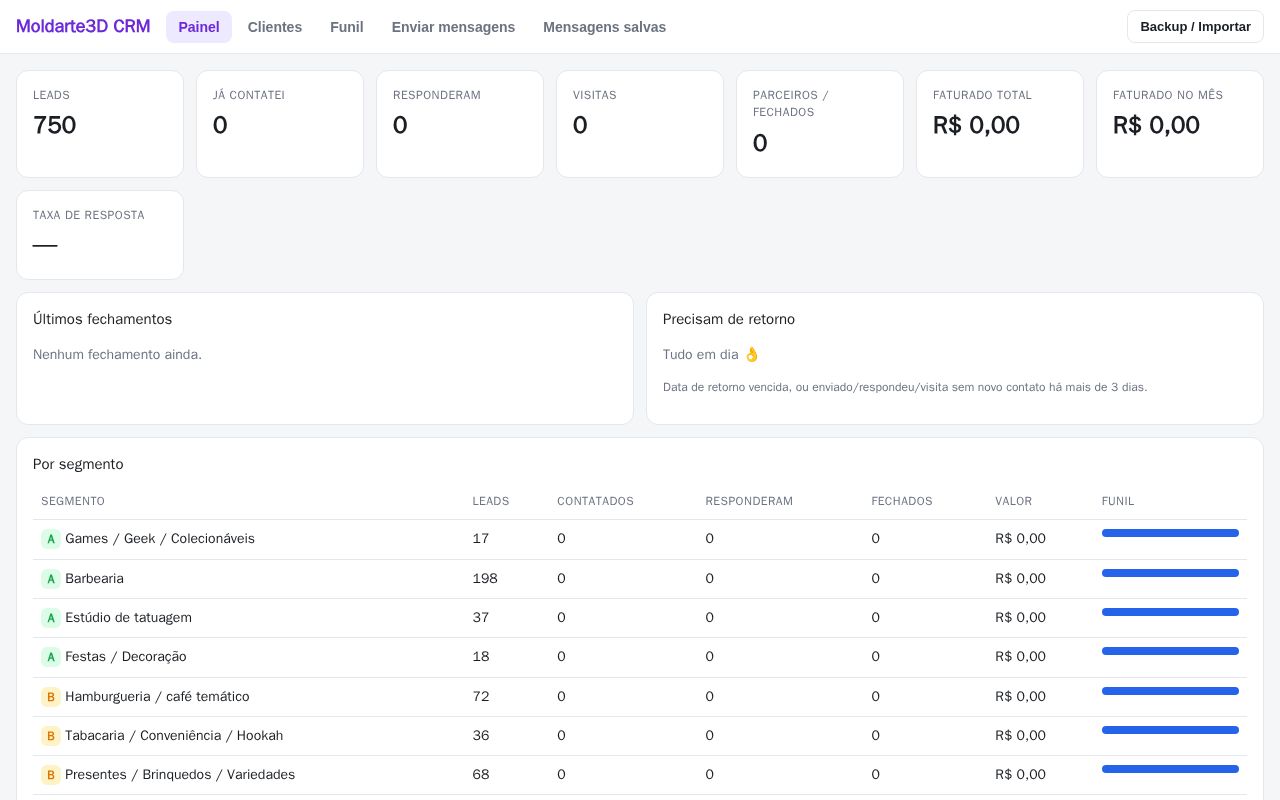Click the Estúdio de tatuagem segment name

128,618
